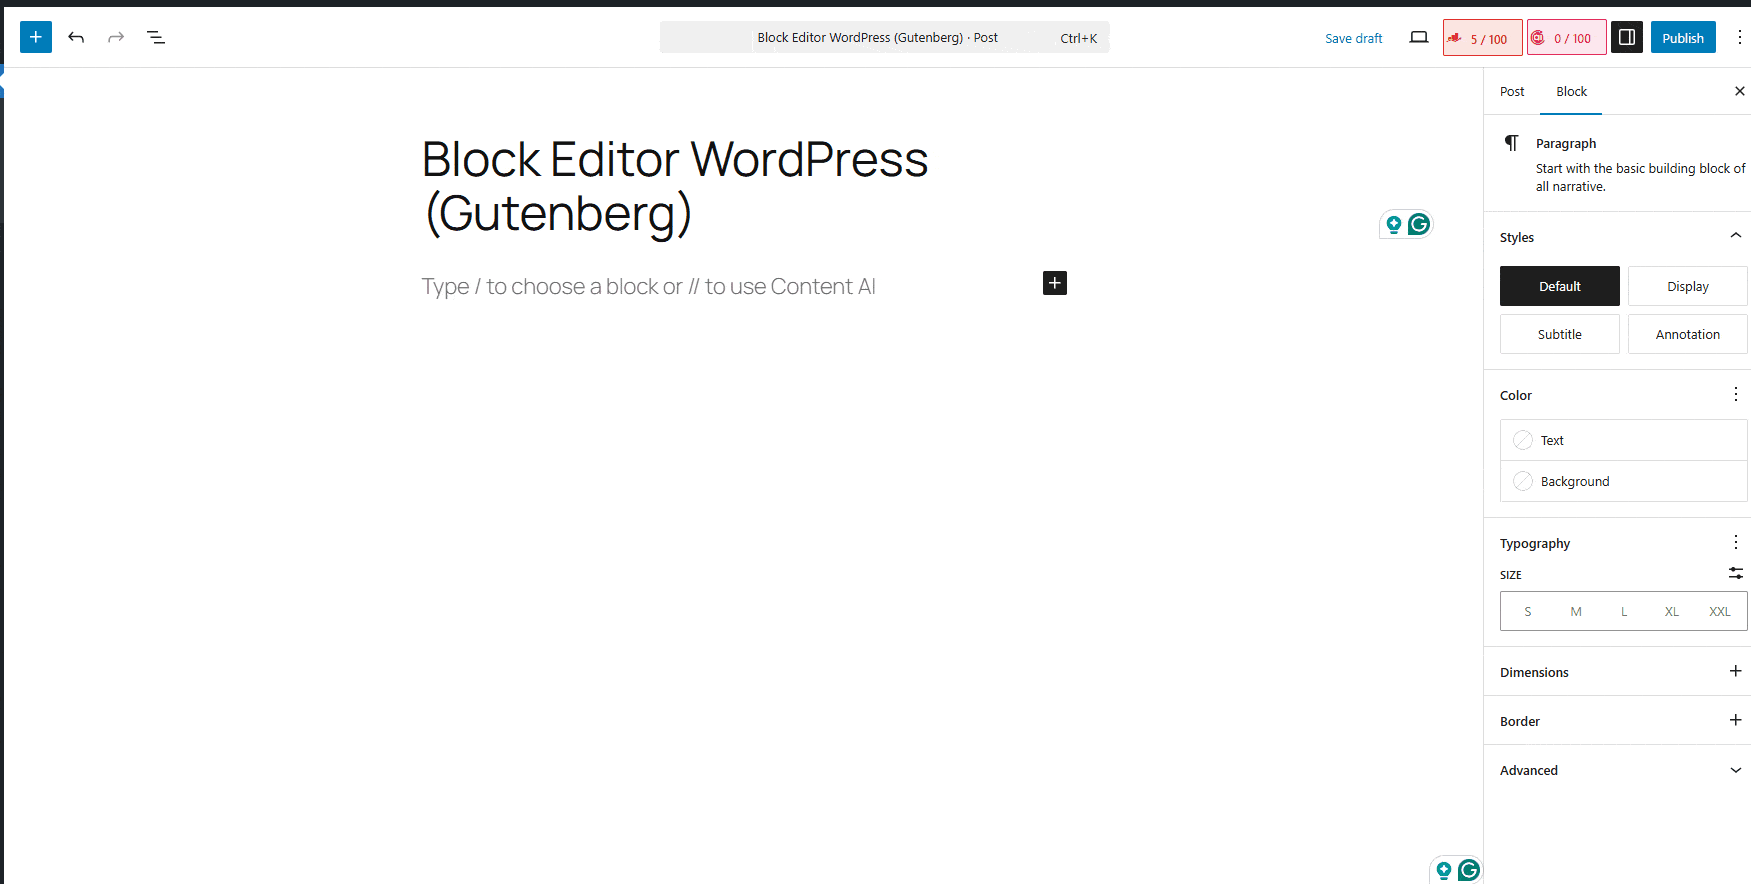
Task: Select the Display paragraph style
Action: pyautogui.click(x=1688, y=286)
